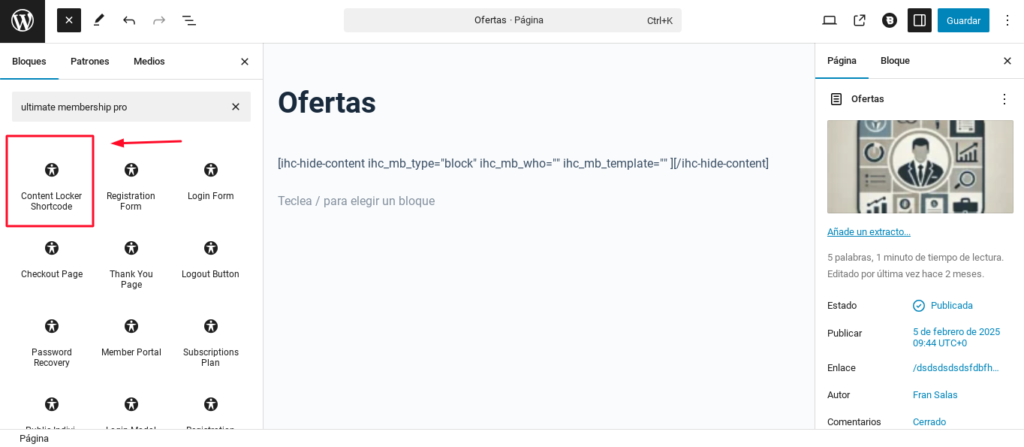1024x447 pixels.
Task: Insert the Content Locker Shortcode block
Action: (51, 182)
